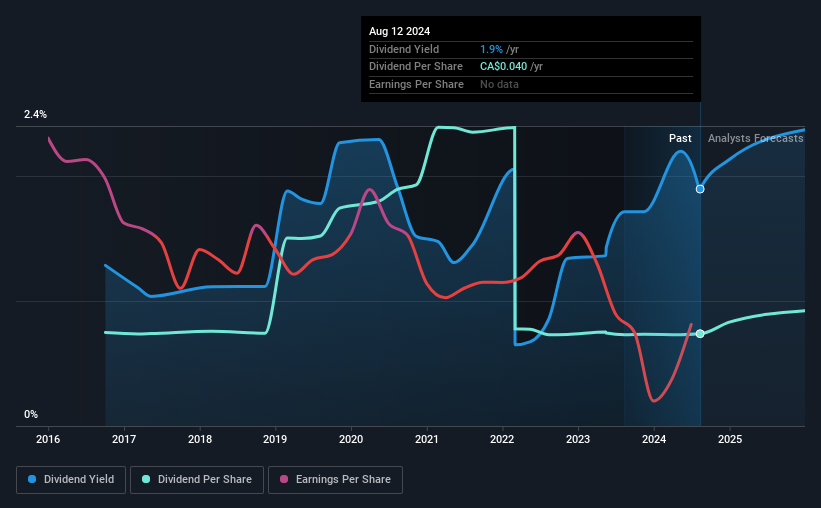The image size is (821, 508).
Task: Toggle the Dividend Per Share legend button
Action: tap(197, 480)
